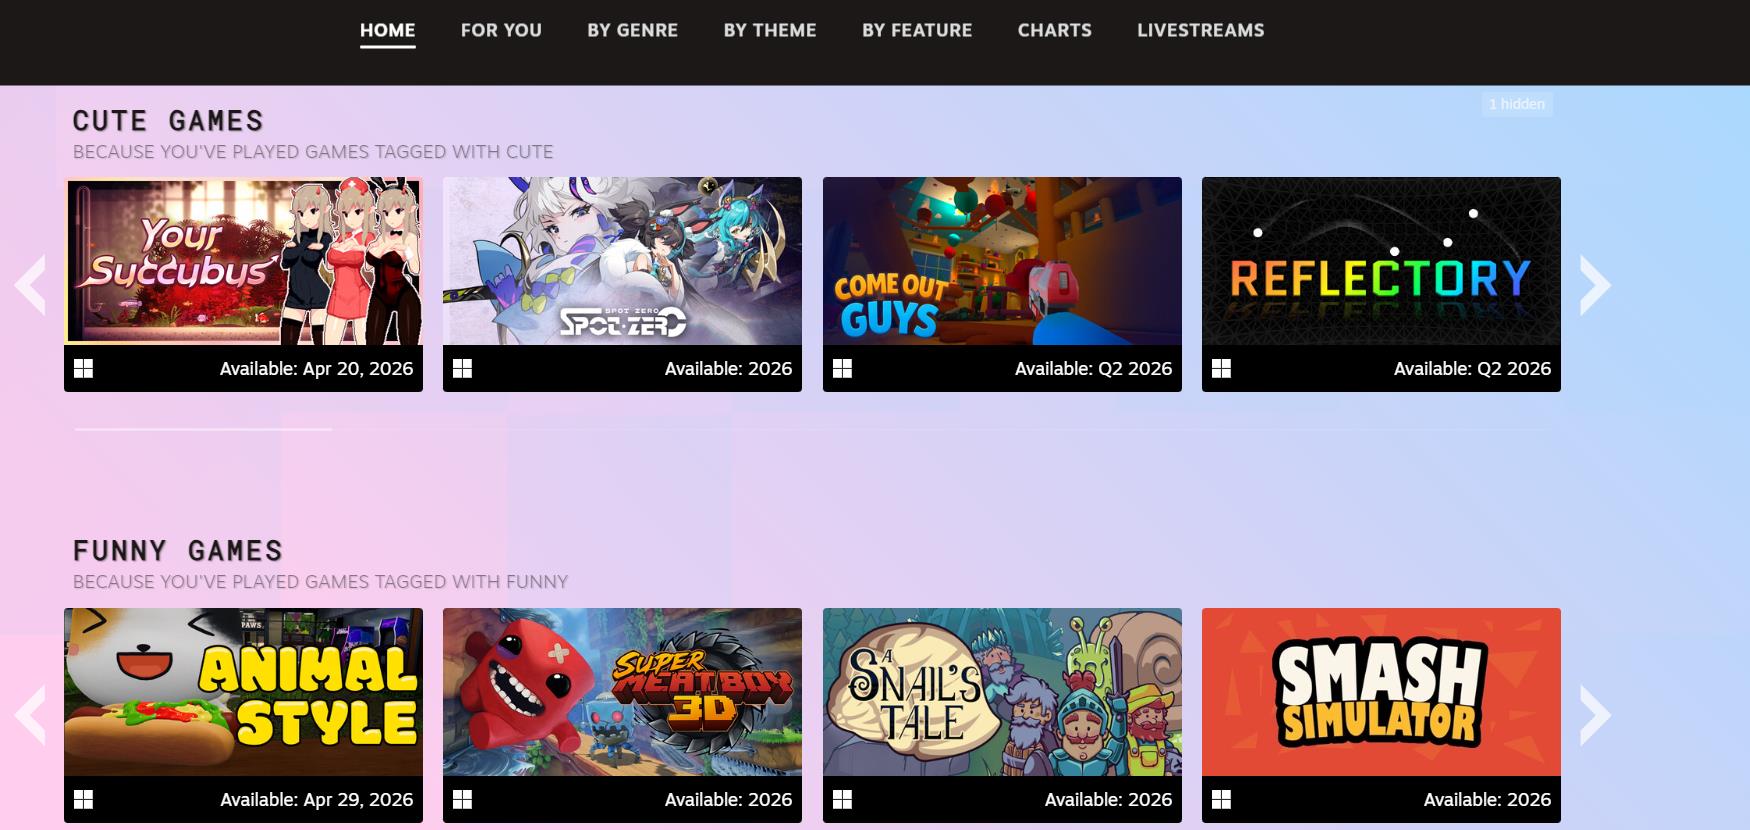The image size is (1750, 830).
Task: Select the A Snail's Tale game
Action: 1002,692
